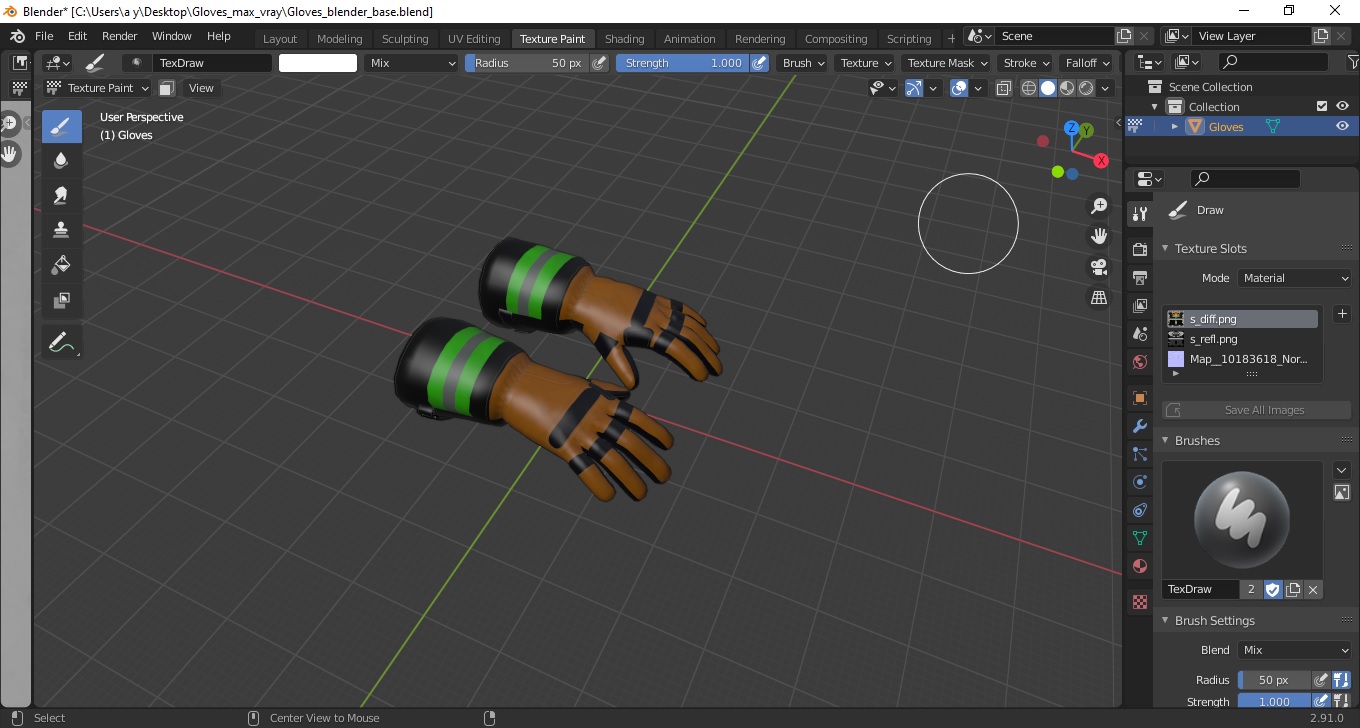This screenshot has width=1360, height=728.
Task: Open the Edit menu
Action: pyautogui.click(x=77, y=36)
